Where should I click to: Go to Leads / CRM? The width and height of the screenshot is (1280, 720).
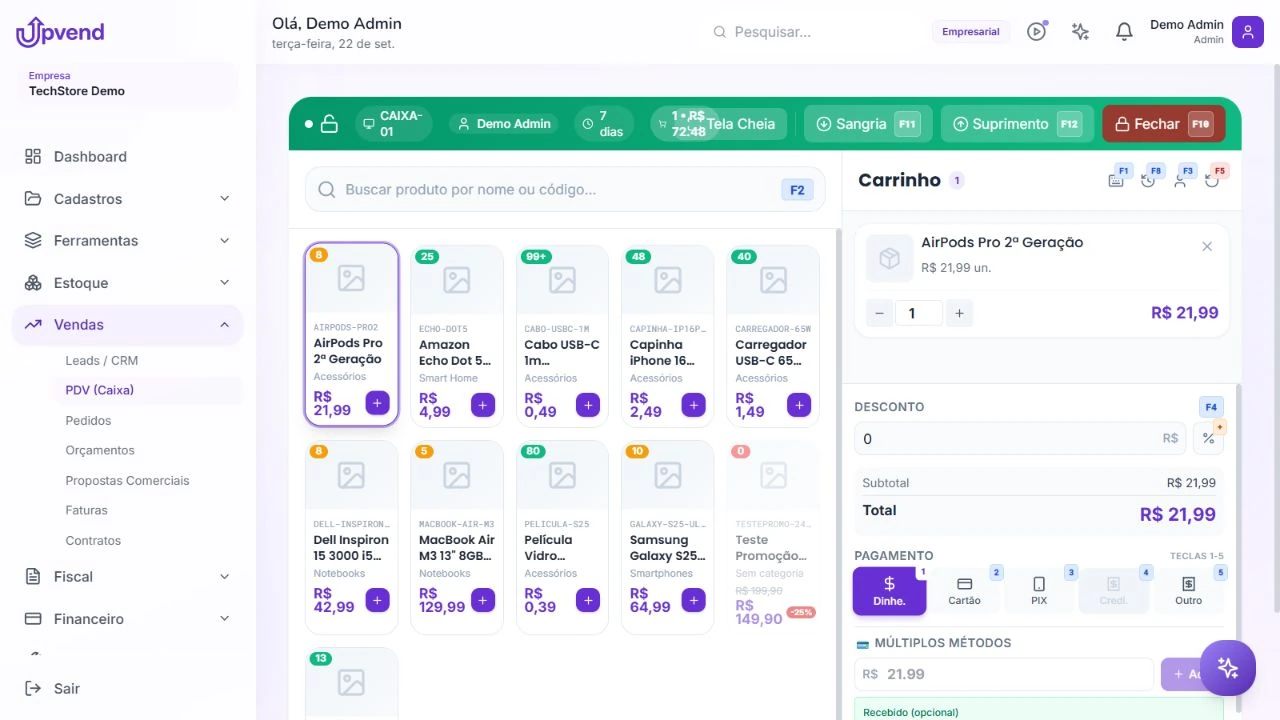pyautogui.click(x=102, y=361)
